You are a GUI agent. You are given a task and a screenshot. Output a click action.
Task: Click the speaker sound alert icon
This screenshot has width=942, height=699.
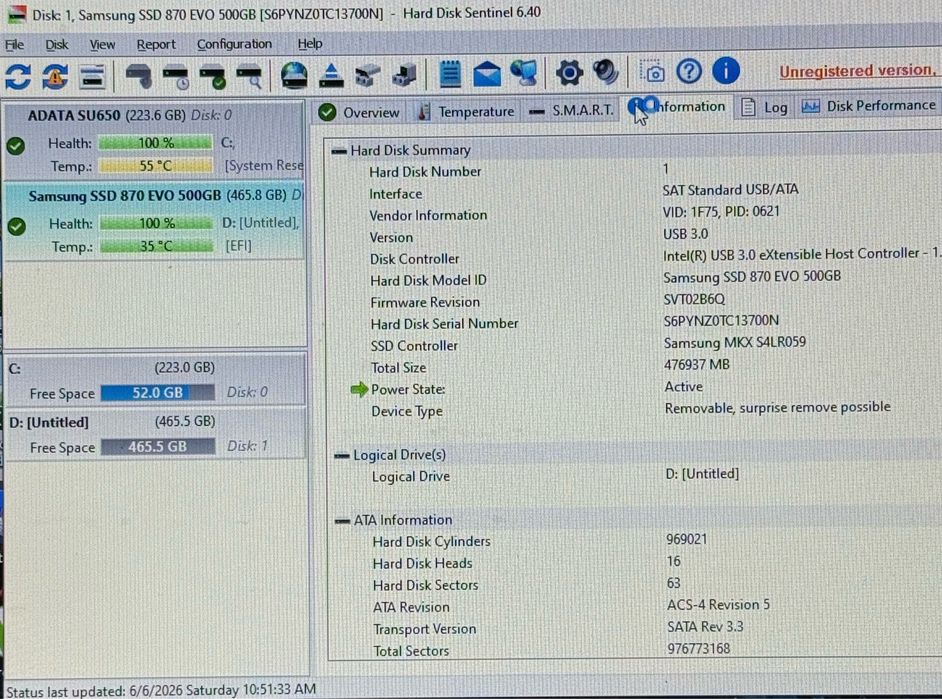point(606,72)
